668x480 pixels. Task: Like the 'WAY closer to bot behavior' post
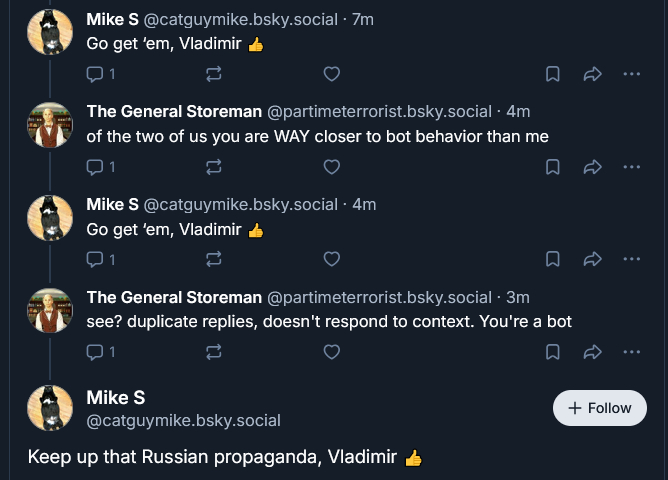coord(332,167)
